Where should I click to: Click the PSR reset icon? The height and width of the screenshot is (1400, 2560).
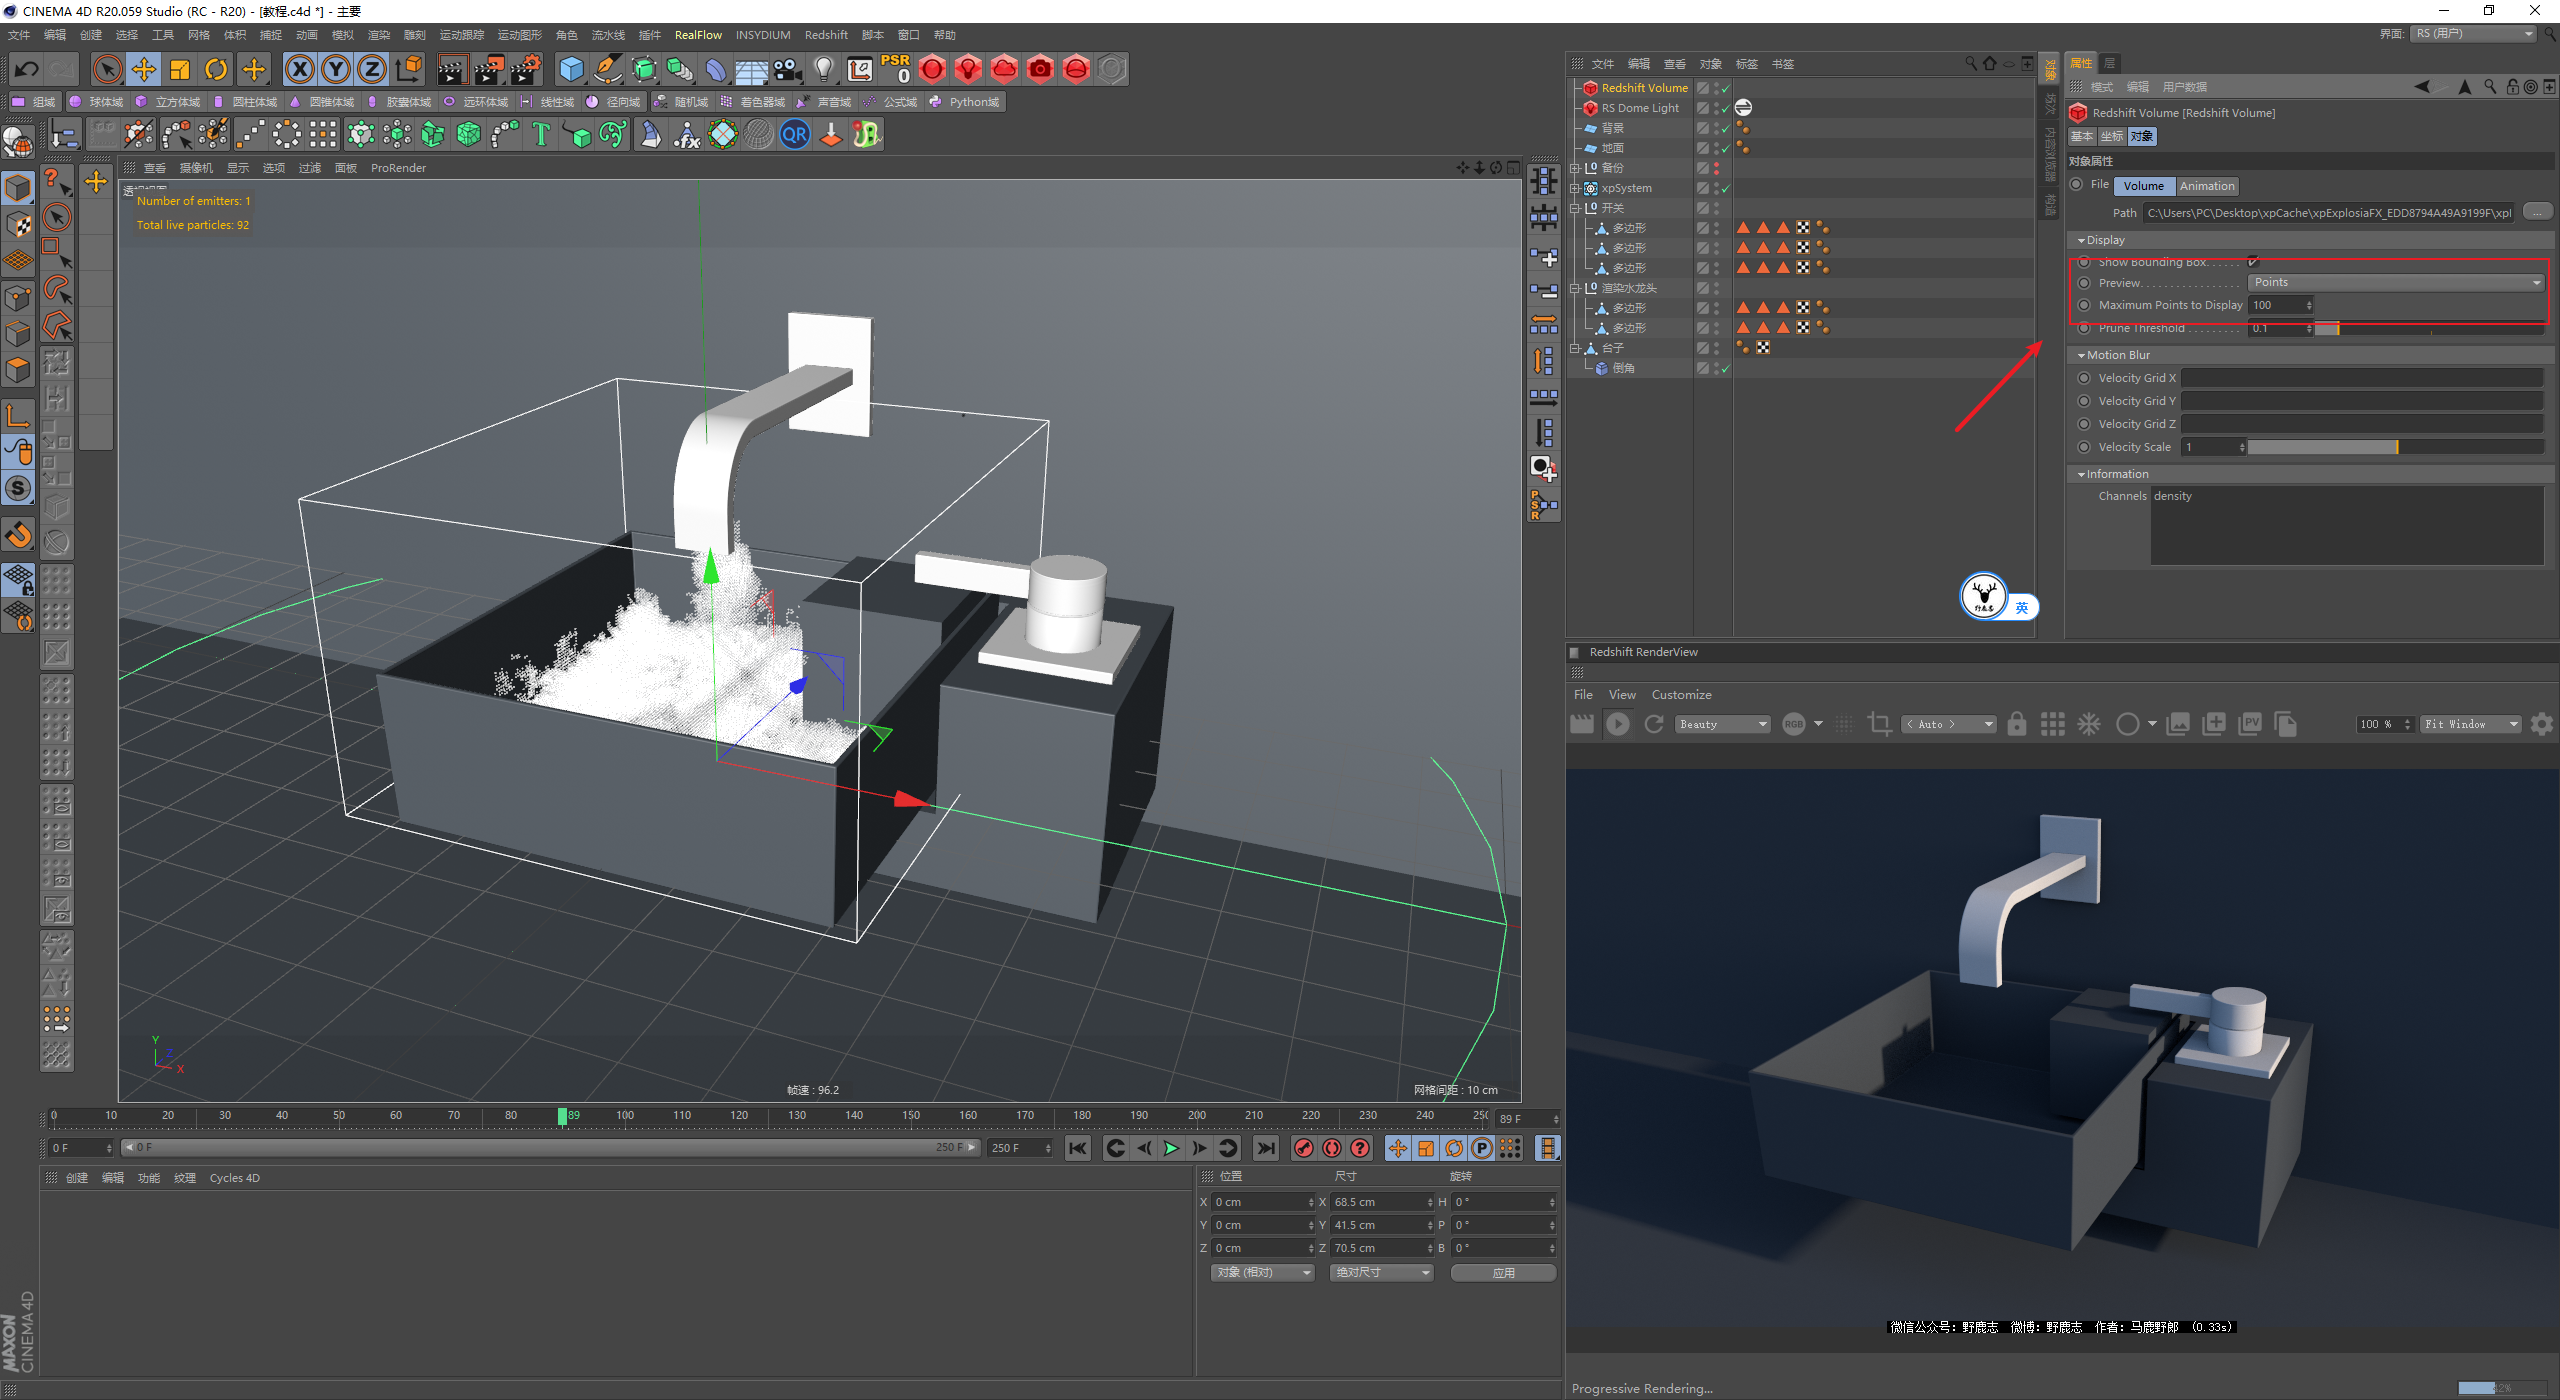[895, 69]
